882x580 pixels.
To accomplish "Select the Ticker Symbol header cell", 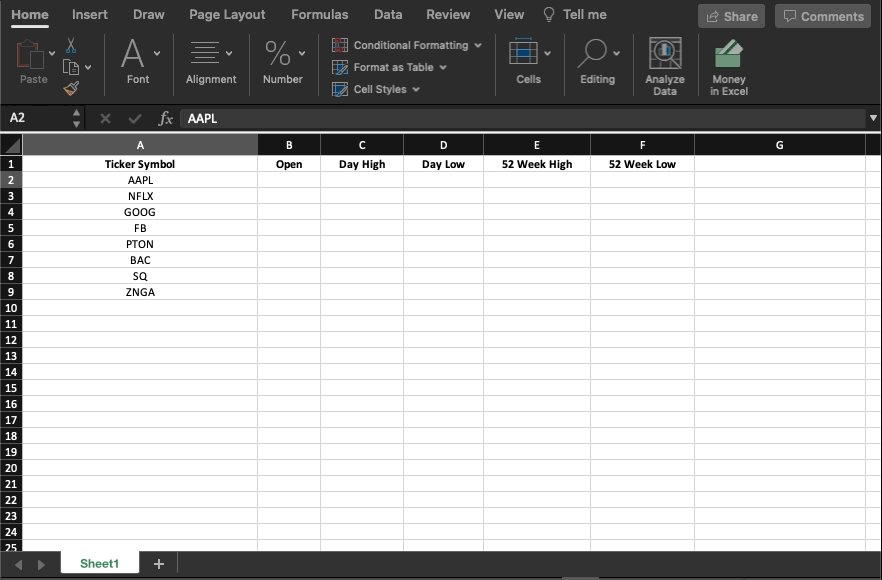I will 140,164.
